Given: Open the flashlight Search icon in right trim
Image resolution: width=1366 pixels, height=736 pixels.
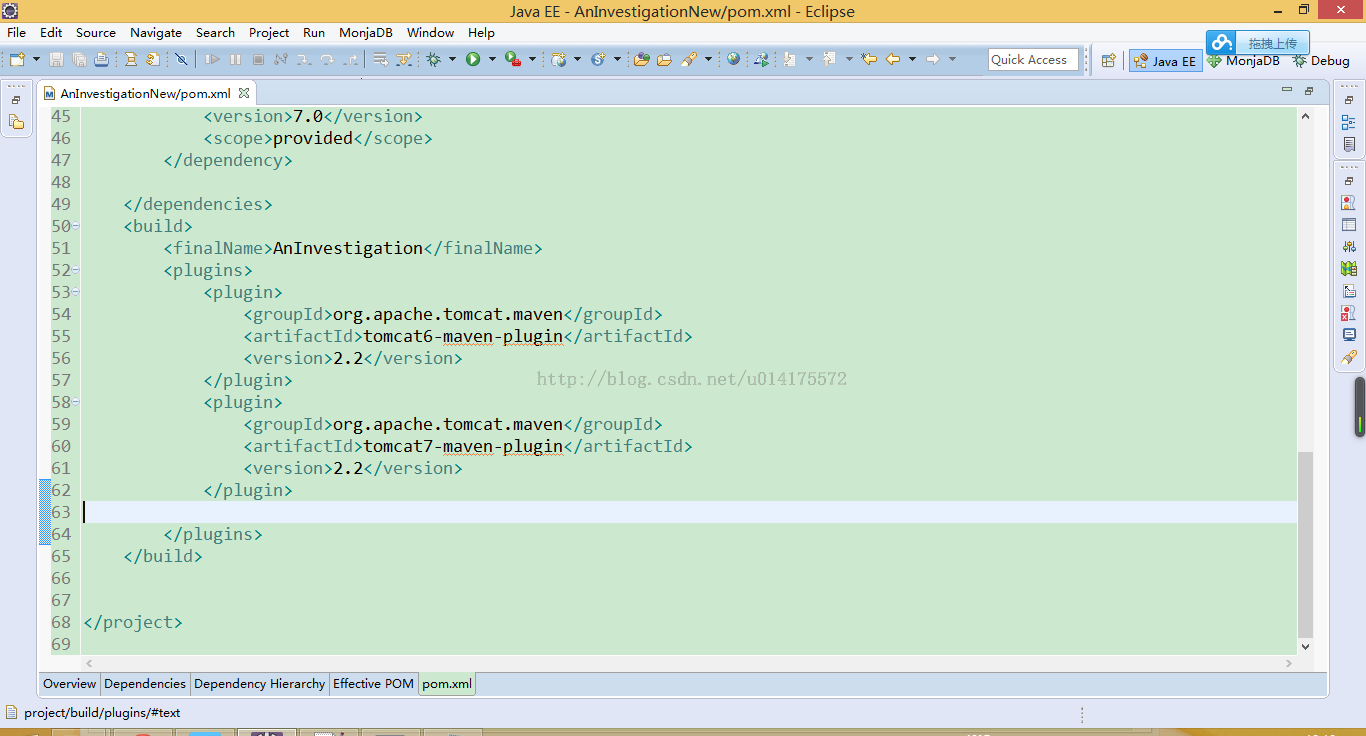Looking at the screenshot, I should tap(1349, 357).
